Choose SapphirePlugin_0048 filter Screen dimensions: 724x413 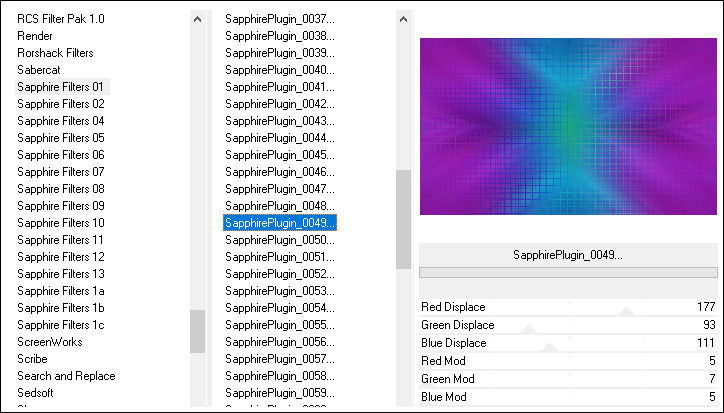[x=280, y=206]
